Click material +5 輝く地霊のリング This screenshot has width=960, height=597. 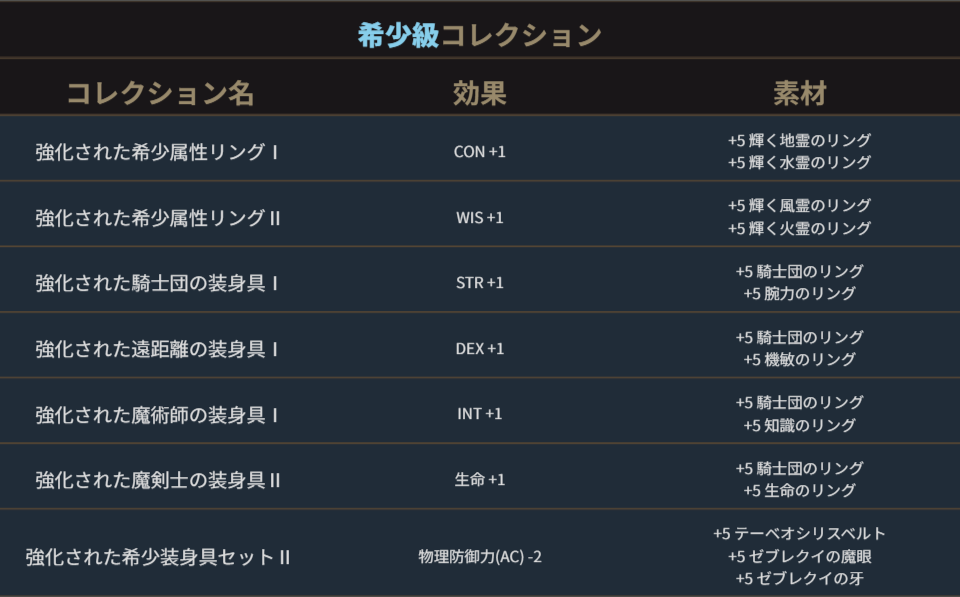pos(799,141)
